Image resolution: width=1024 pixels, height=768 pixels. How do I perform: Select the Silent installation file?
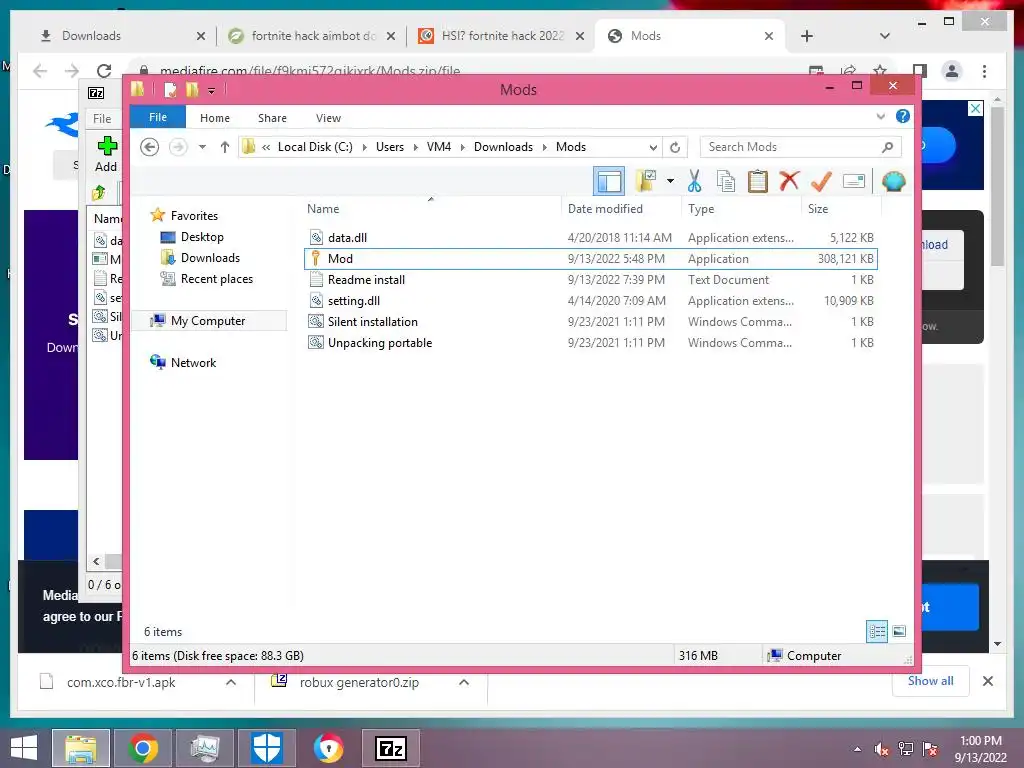click(591, 321)
